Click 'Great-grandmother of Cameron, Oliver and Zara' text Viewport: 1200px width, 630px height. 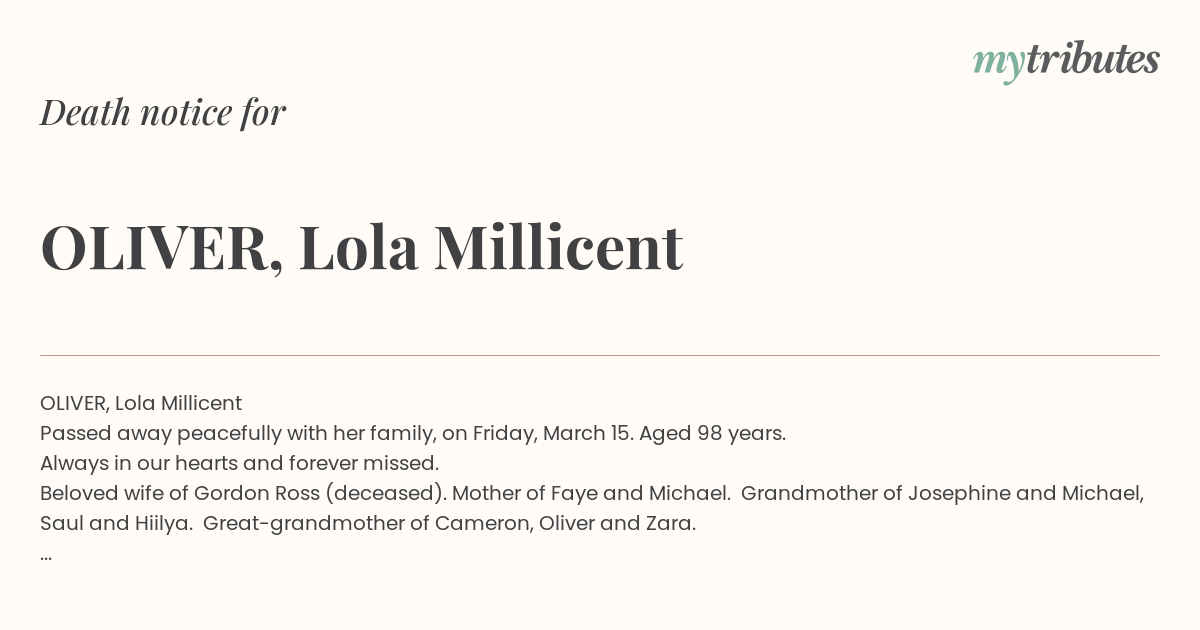[x=450, y=523]
